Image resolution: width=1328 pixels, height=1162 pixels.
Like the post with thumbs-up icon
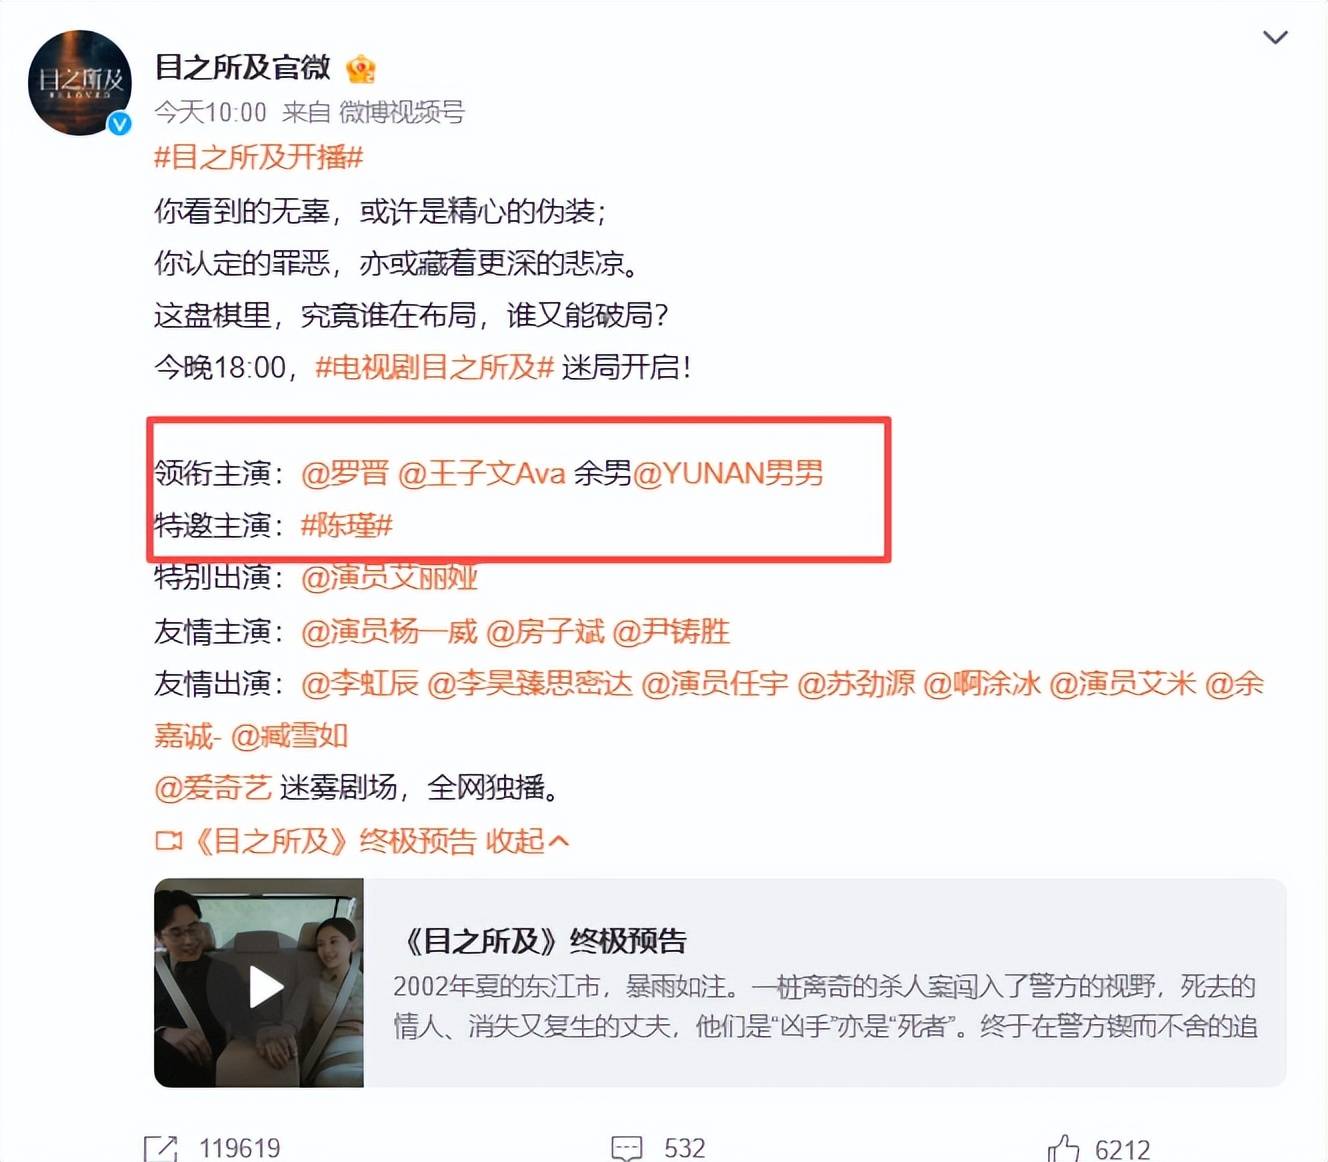click(x=1063, y=1148)
